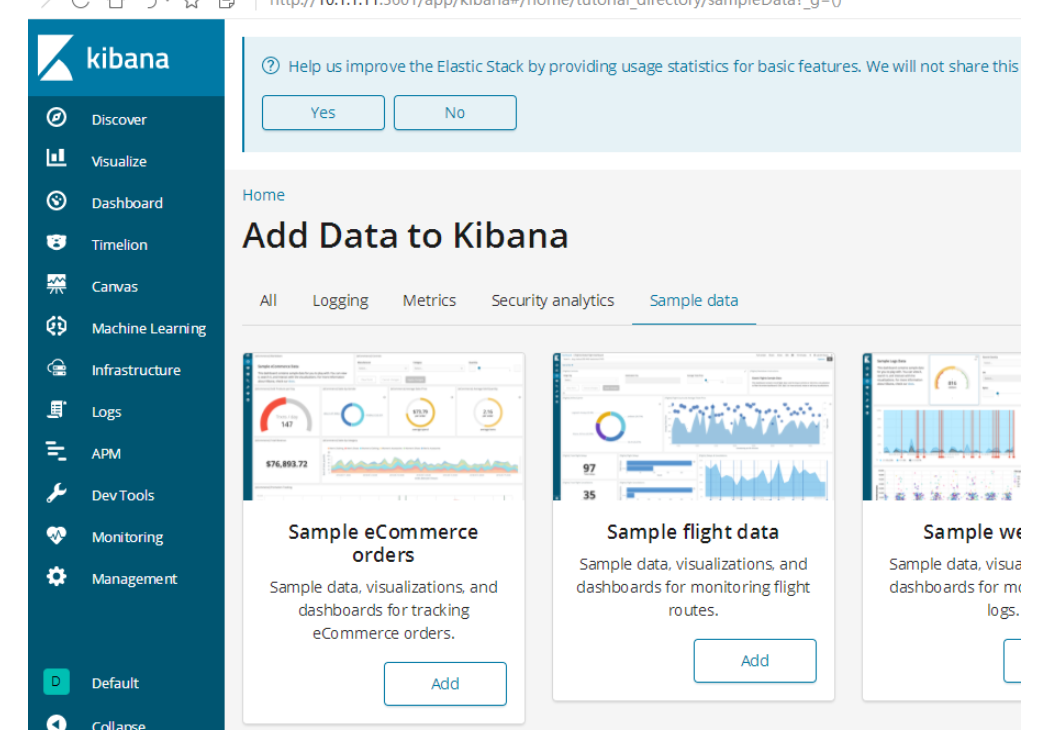Open Logs via its document icon
Image resolution: width=1044 pixels, height=741 pixels.
coord(57,409)
